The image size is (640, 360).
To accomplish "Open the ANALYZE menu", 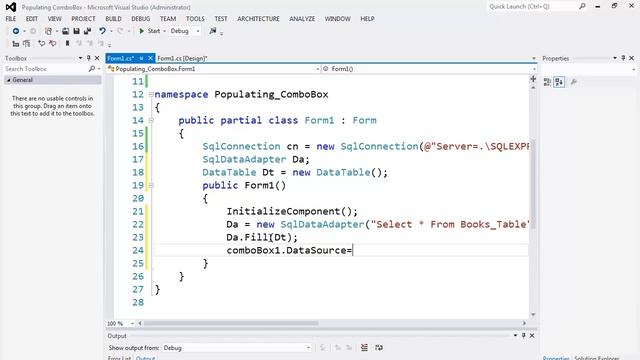I will (x=302, y=19).
